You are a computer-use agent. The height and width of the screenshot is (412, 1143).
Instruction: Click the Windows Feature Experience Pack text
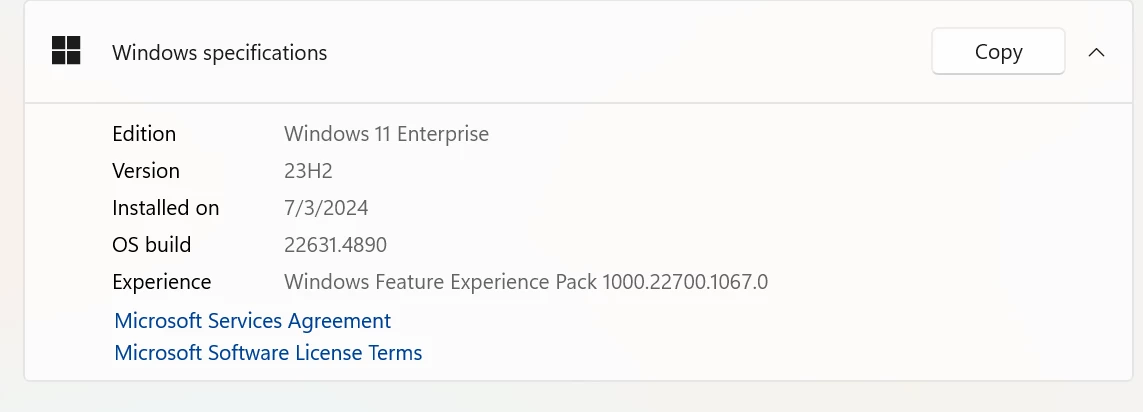pos(441,282)
